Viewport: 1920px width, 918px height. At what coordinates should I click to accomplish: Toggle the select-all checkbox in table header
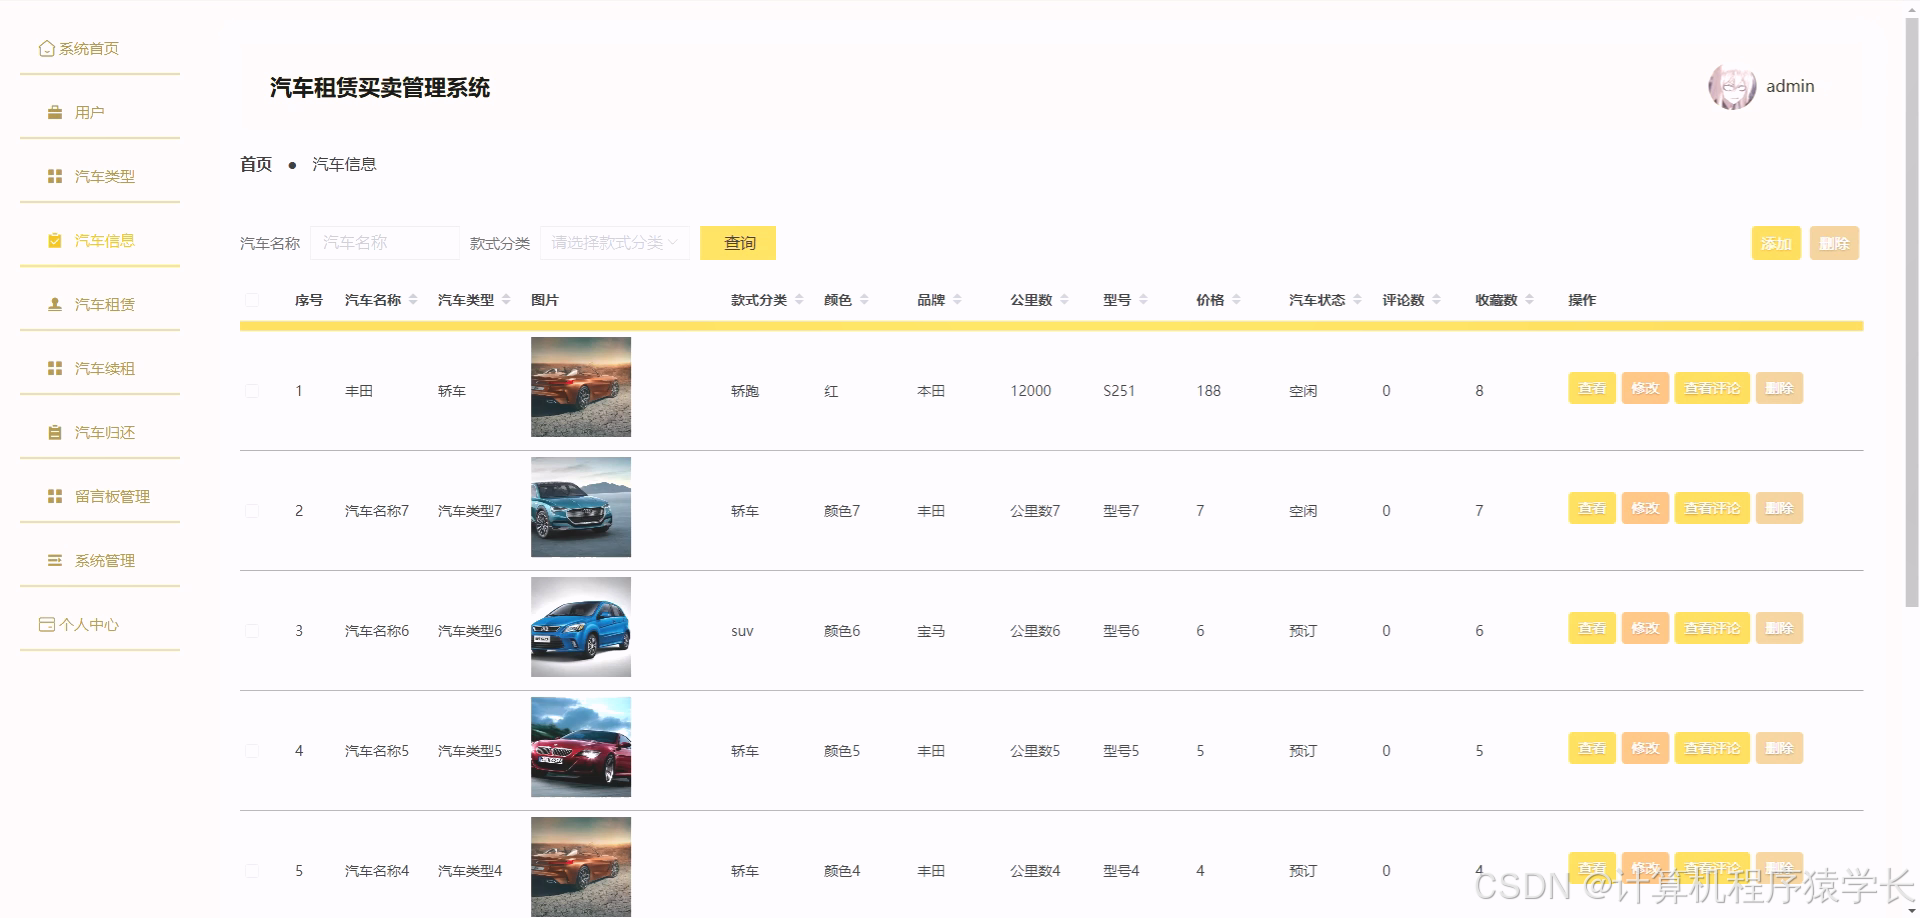(252, 299)
